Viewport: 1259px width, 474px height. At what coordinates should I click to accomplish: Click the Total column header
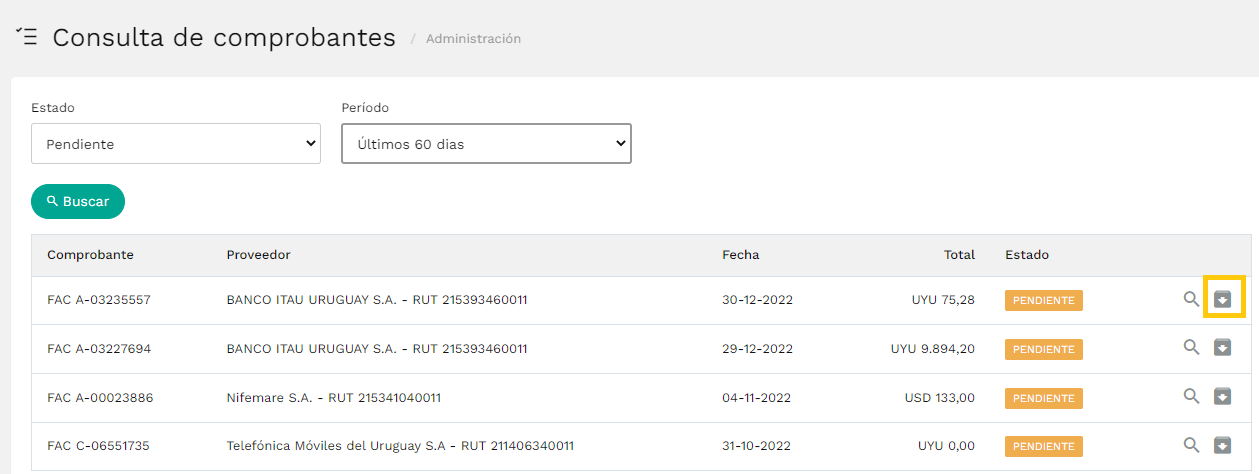click(959, 255)
